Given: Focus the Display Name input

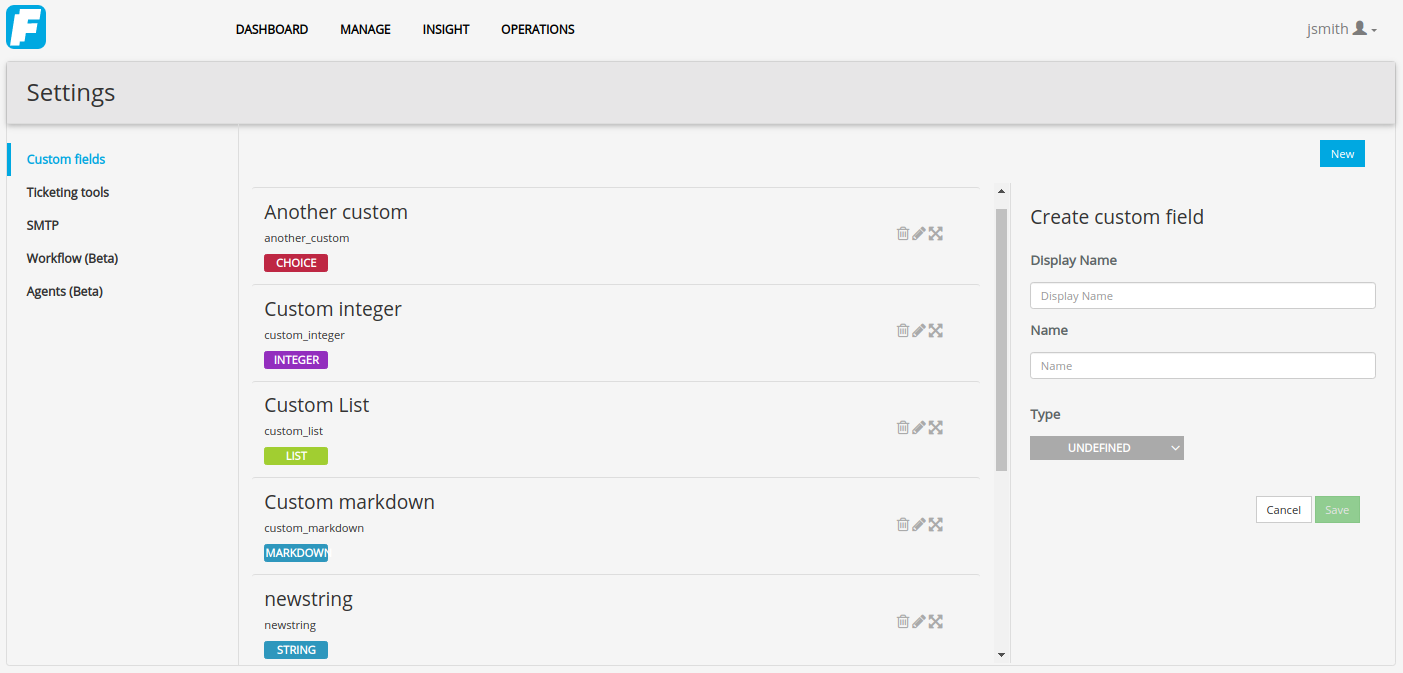Looking at the screenshot, I should pos(1203,296).
